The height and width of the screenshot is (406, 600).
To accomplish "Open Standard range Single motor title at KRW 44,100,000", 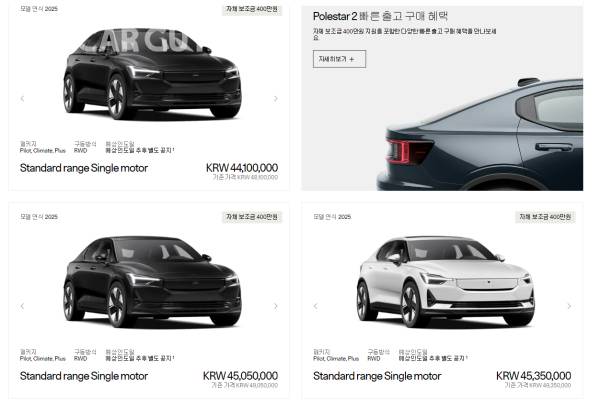I will [84, 168].
